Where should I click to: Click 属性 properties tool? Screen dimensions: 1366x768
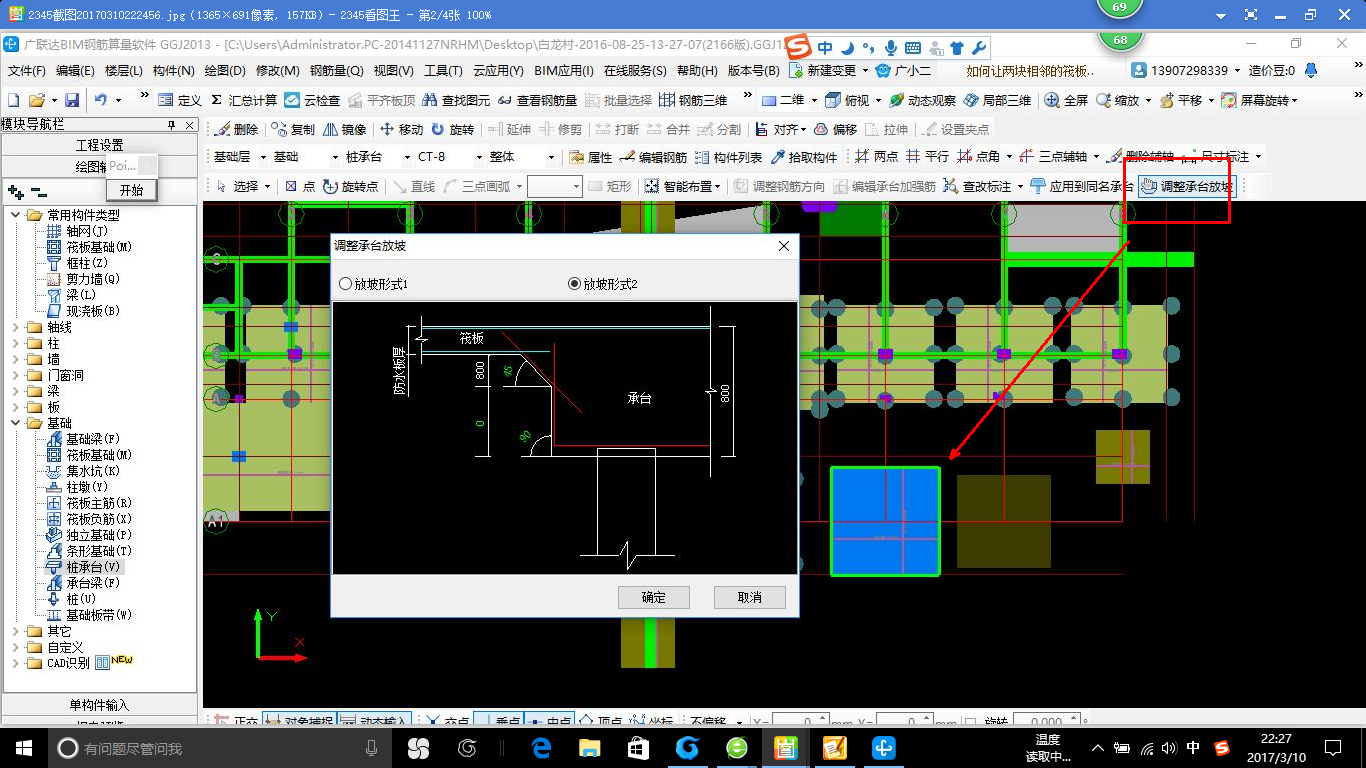point(591,157)
